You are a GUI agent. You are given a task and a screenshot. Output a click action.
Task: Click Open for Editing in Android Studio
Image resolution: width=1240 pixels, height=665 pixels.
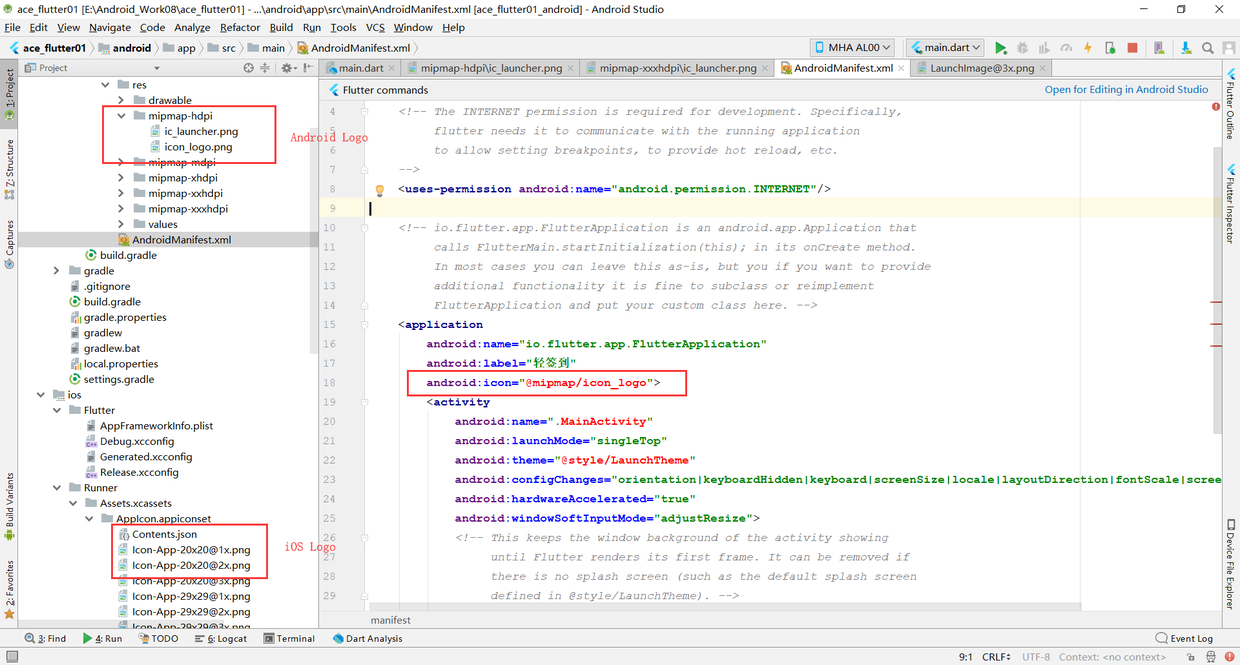[x=1126, y=89]
